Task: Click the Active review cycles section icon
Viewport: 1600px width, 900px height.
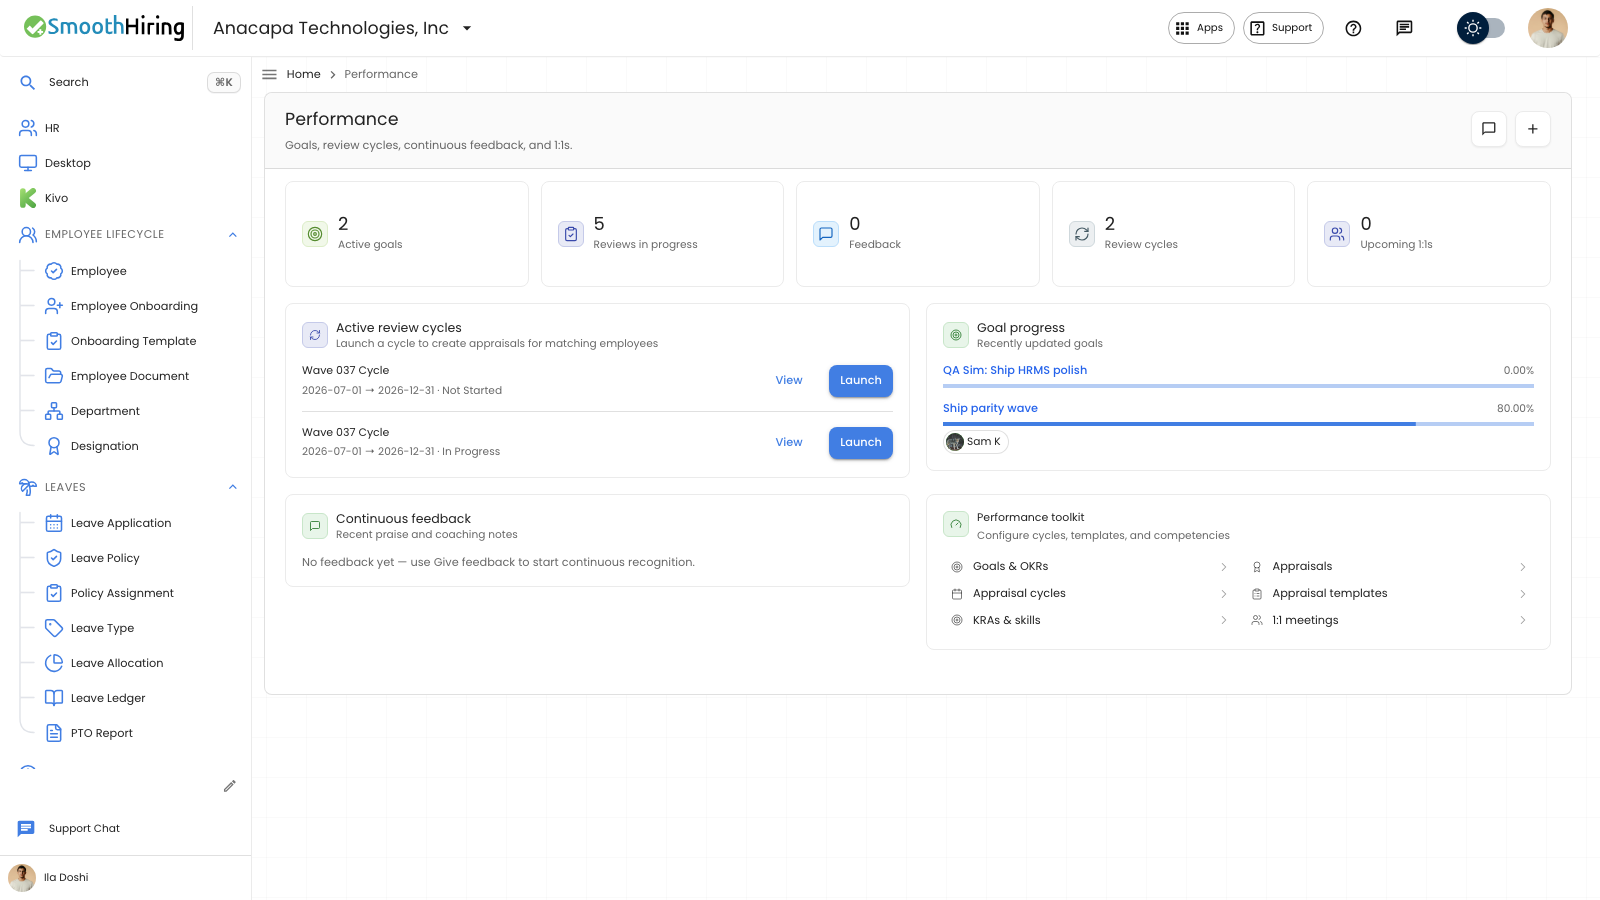Action: coord(315,335)
